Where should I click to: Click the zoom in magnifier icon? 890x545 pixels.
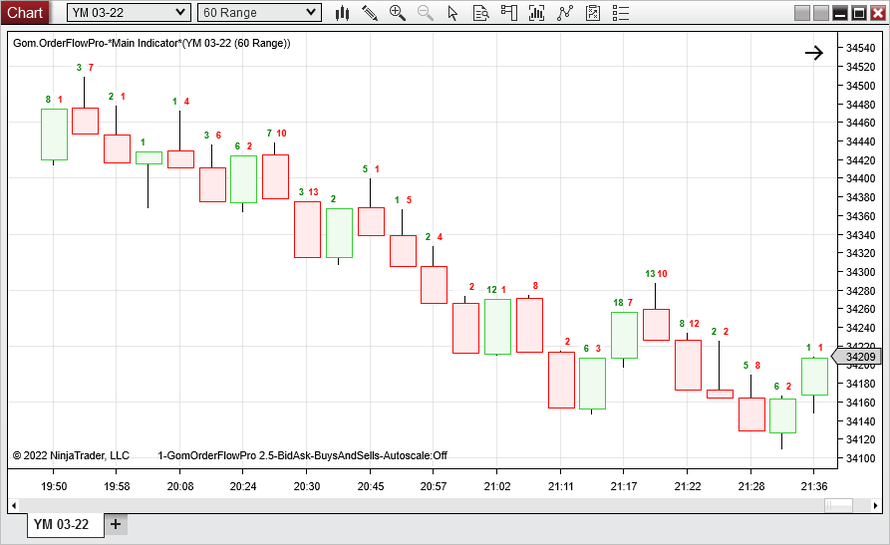coord(397,12)
